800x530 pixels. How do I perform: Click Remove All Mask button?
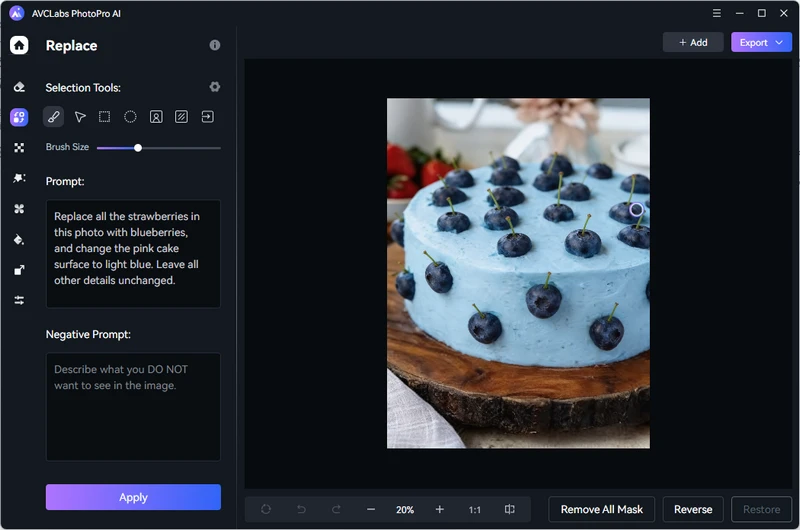602,509
